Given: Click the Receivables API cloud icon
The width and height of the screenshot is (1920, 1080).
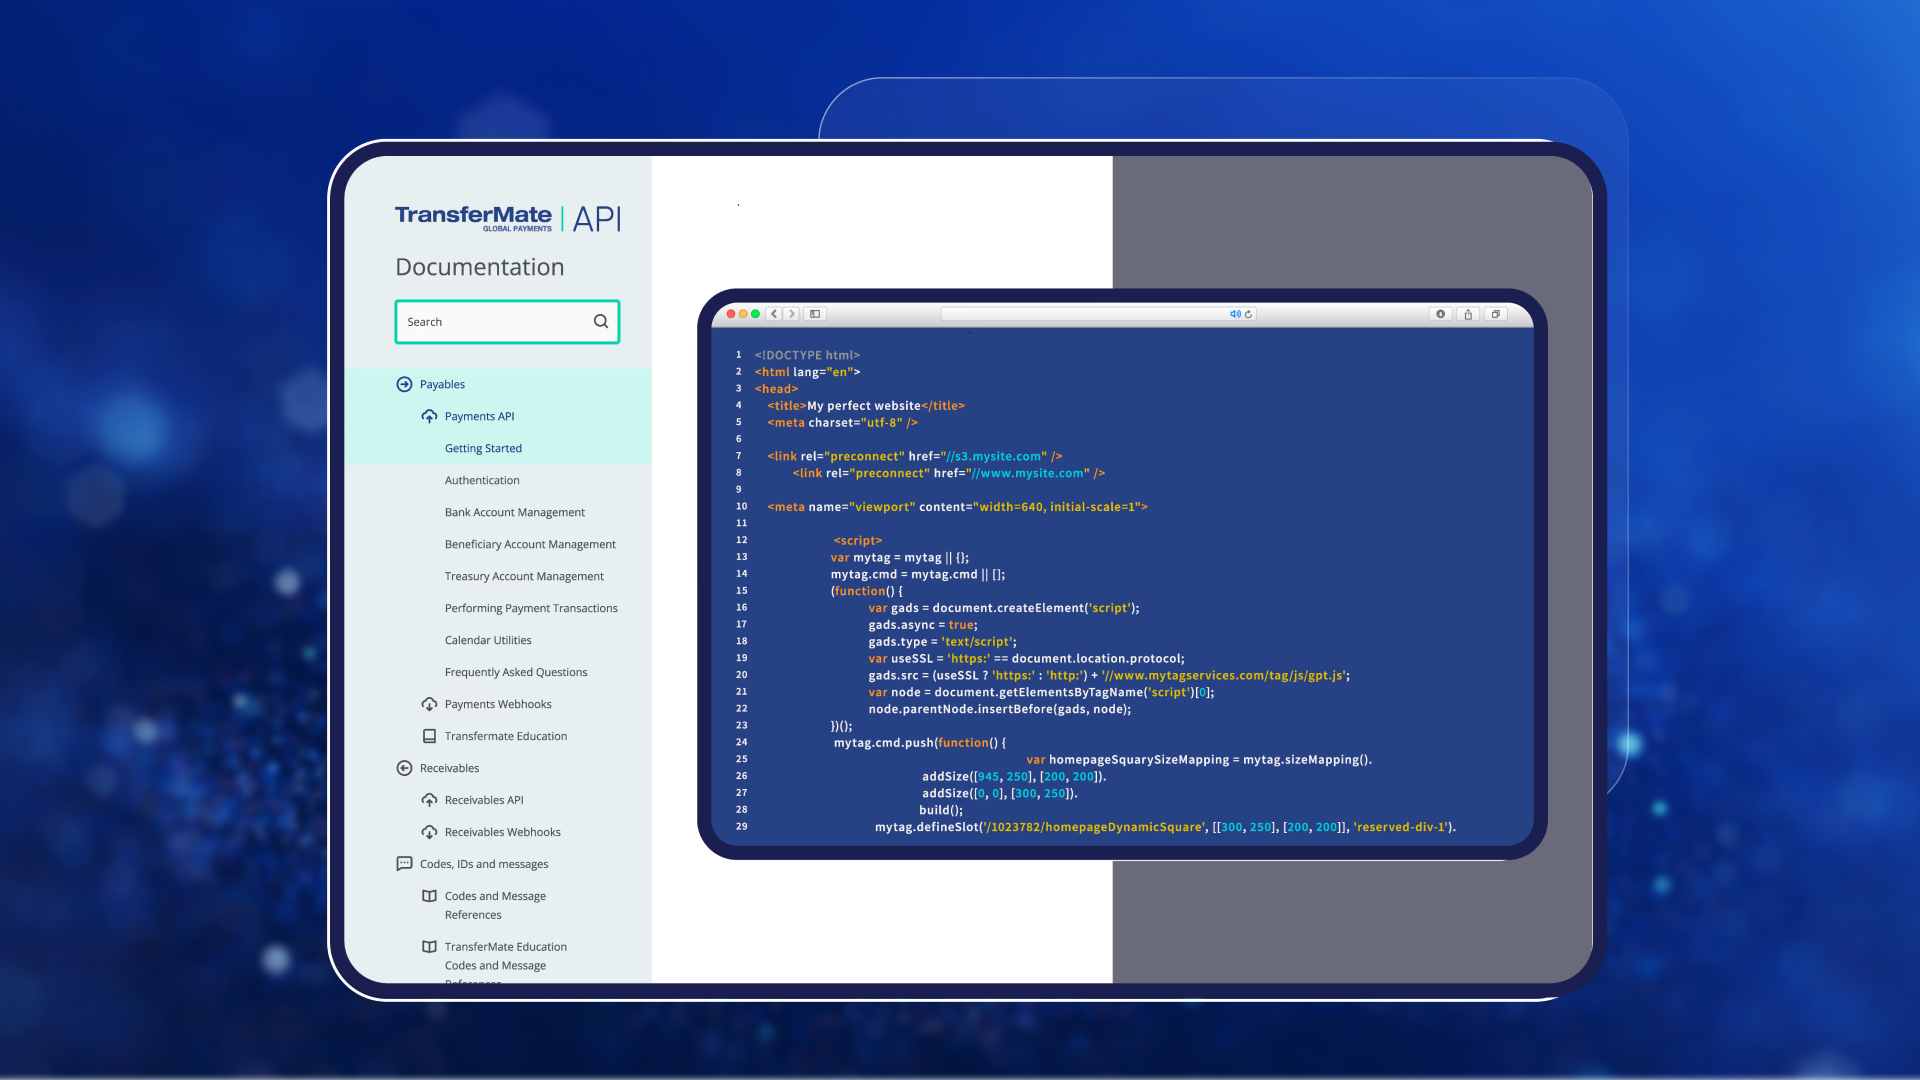Looking at the screenshot, I should (429, 800).
